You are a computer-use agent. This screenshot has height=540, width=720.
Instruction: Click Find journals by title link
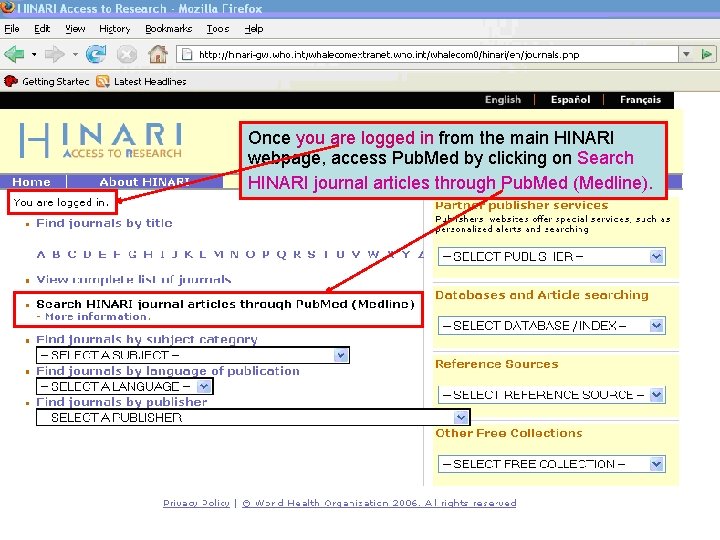[x=104, y=223]
